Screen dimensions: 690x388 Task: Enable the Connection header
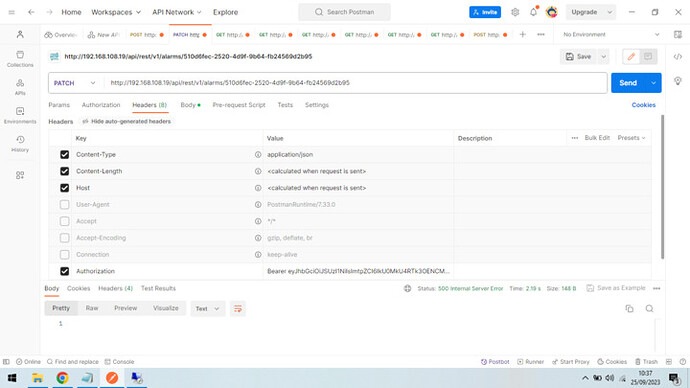point(65,255)
